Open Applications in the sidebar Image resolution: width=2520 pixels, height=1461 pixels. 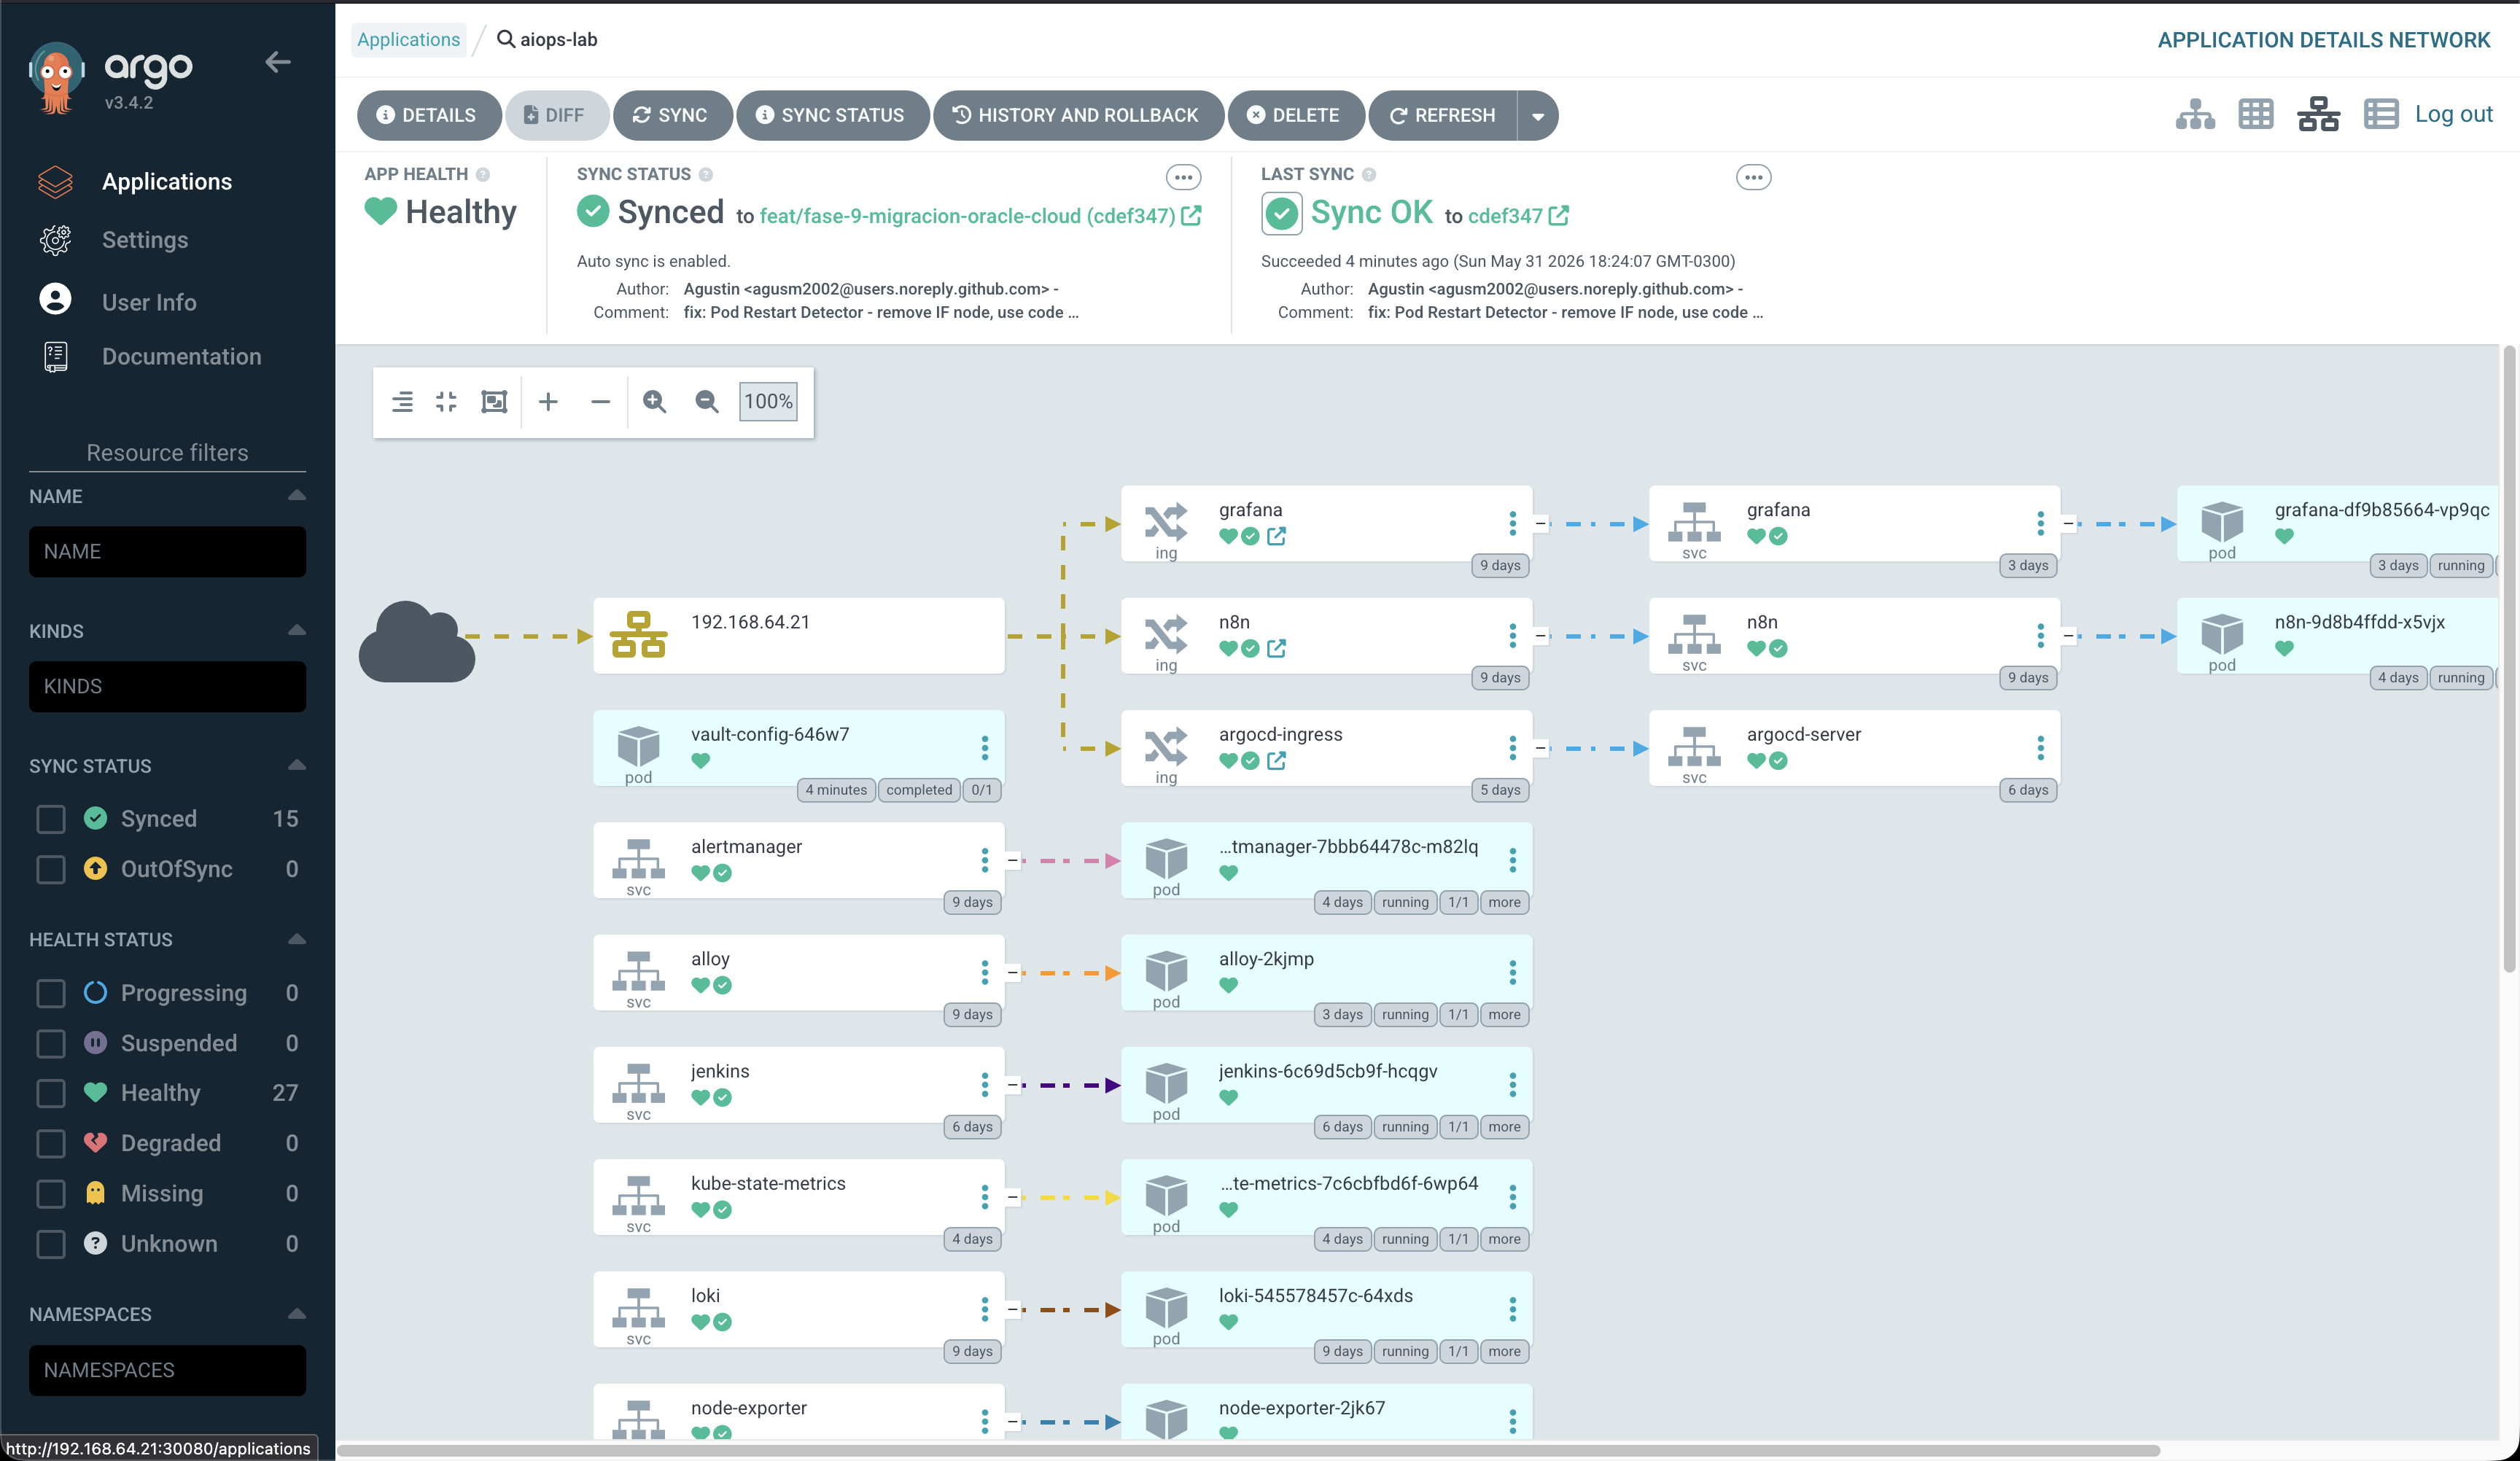[x=166, y=181]
